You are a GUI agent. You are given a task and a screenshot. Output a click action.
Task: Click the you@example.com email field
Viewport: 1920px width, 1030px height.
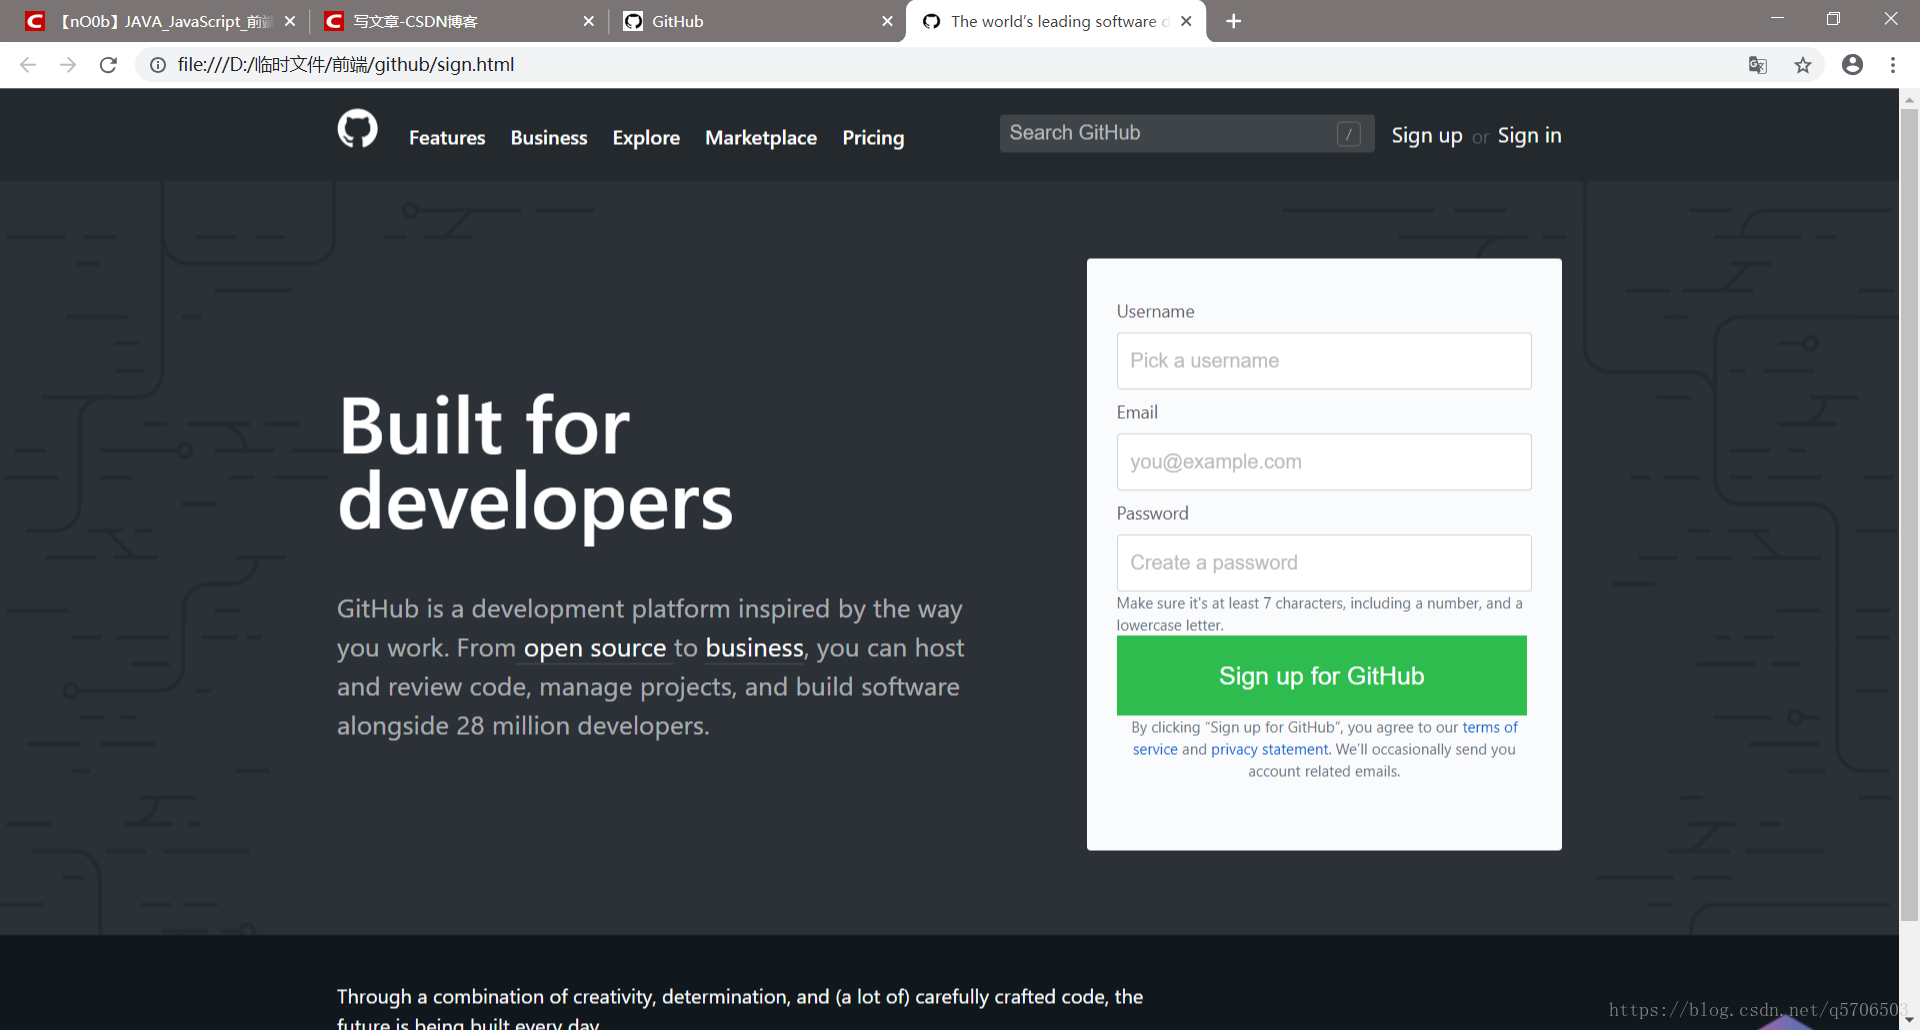pyautogui.click(x=1323, y=462)
